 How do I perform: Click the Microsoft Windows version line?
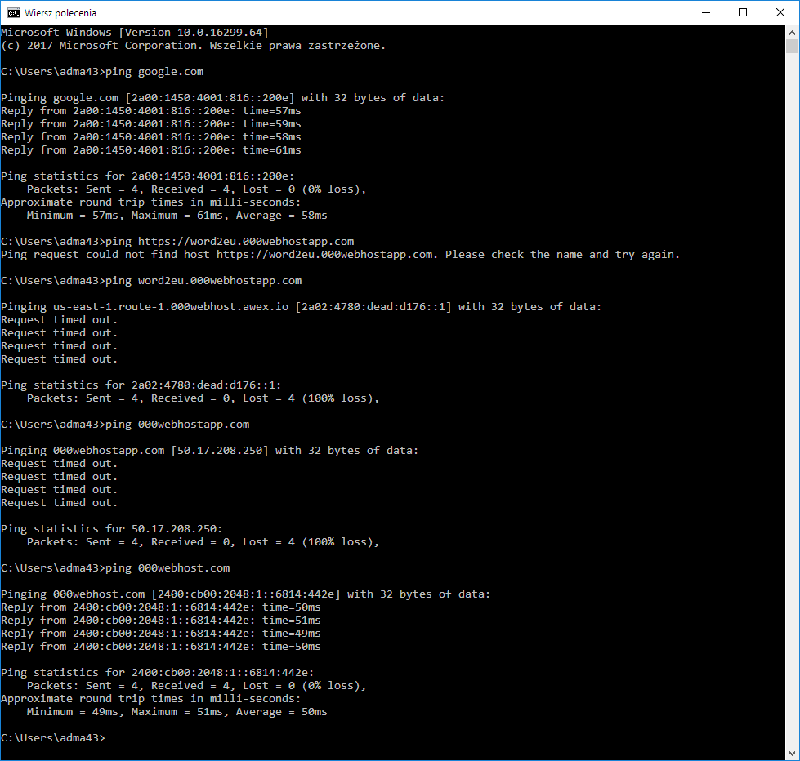135,33
